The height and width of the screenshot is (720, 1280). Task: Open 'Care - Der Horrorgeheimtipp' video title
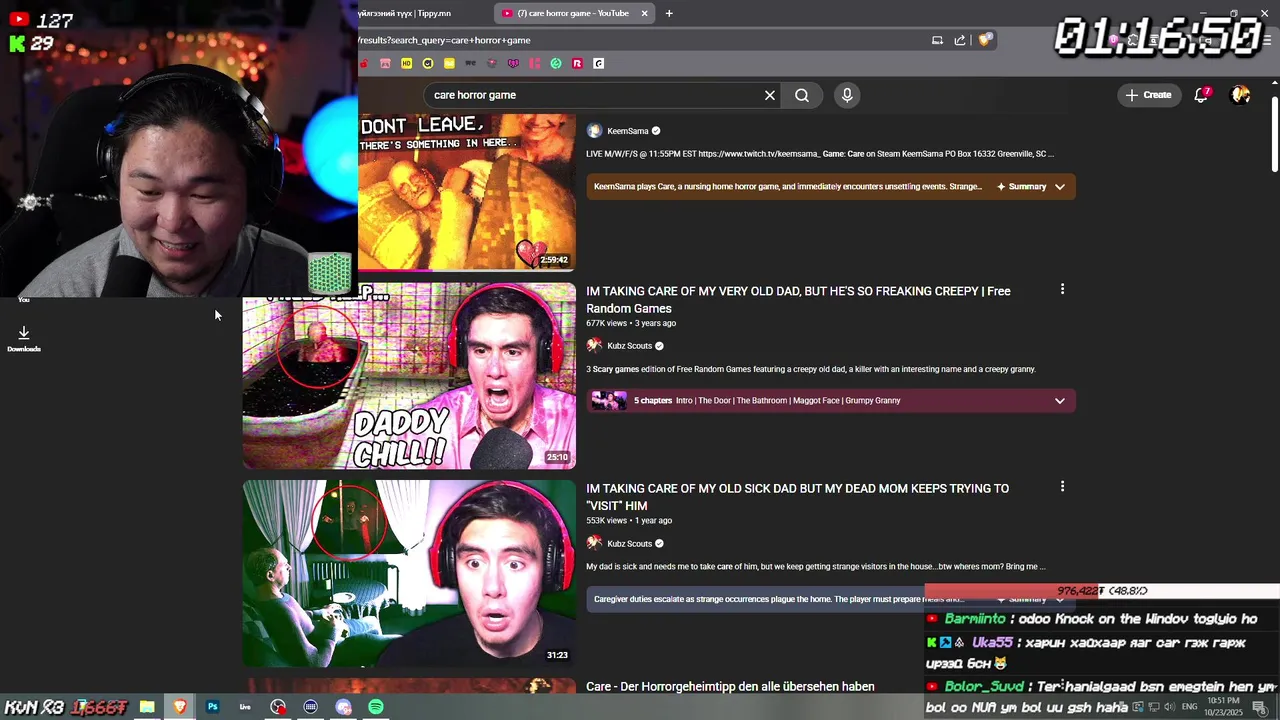(730, 687)
